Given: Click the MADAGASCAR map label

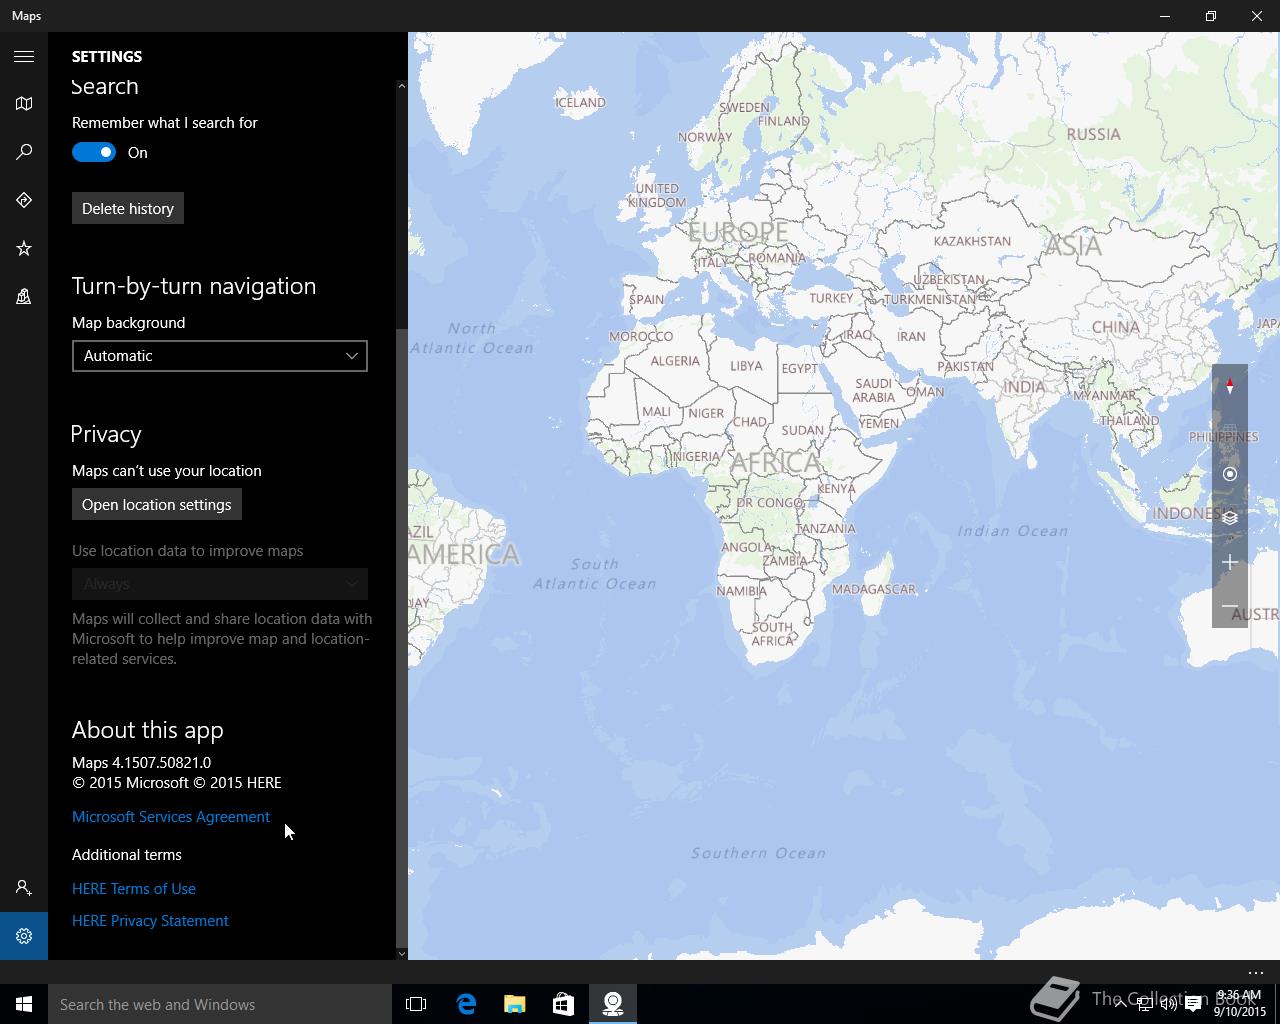Looking at the screenshot, I should [874, 589].
